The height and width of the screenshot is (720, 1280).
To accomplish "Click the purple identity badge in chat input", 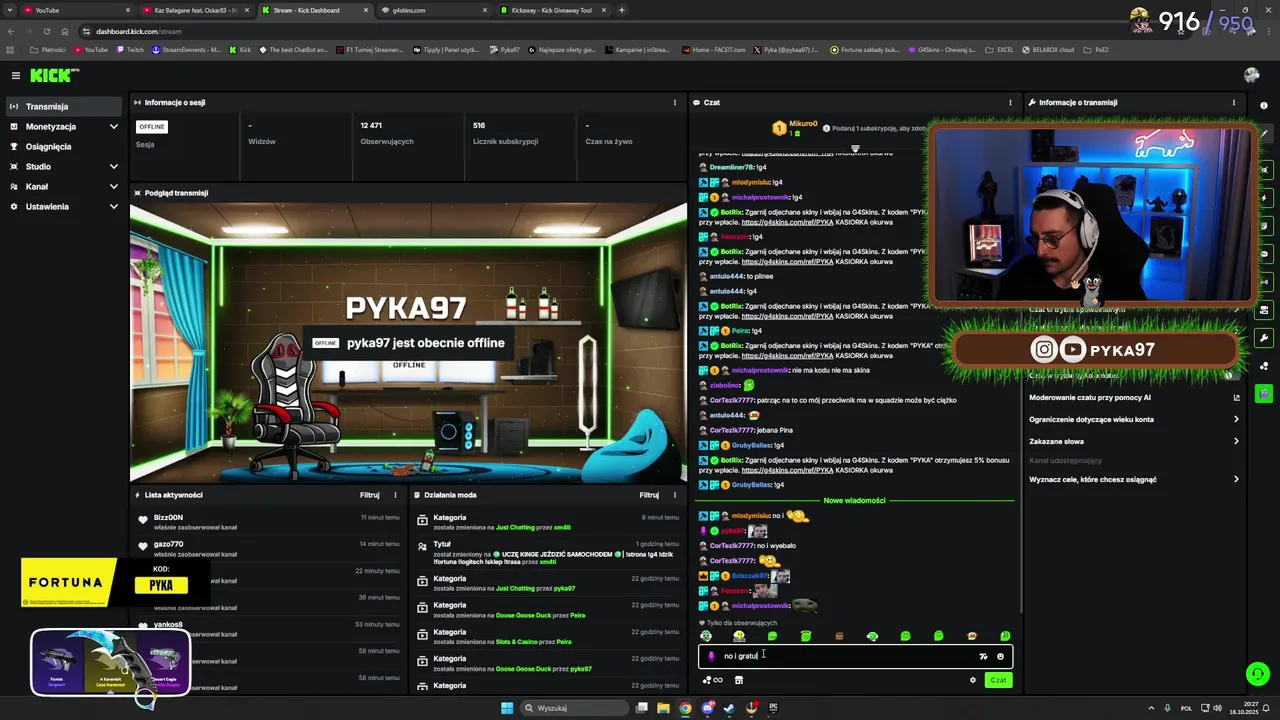I will click(x=711, y=656).
